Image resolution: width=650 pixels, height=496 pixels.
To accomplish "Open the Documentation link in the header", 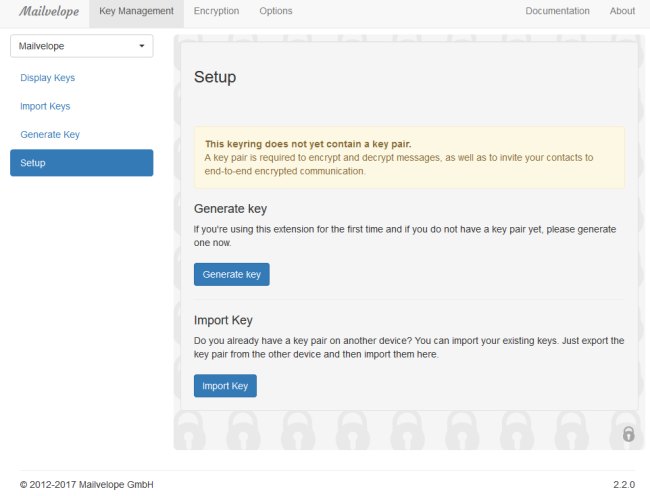I will tap(557, 11).
